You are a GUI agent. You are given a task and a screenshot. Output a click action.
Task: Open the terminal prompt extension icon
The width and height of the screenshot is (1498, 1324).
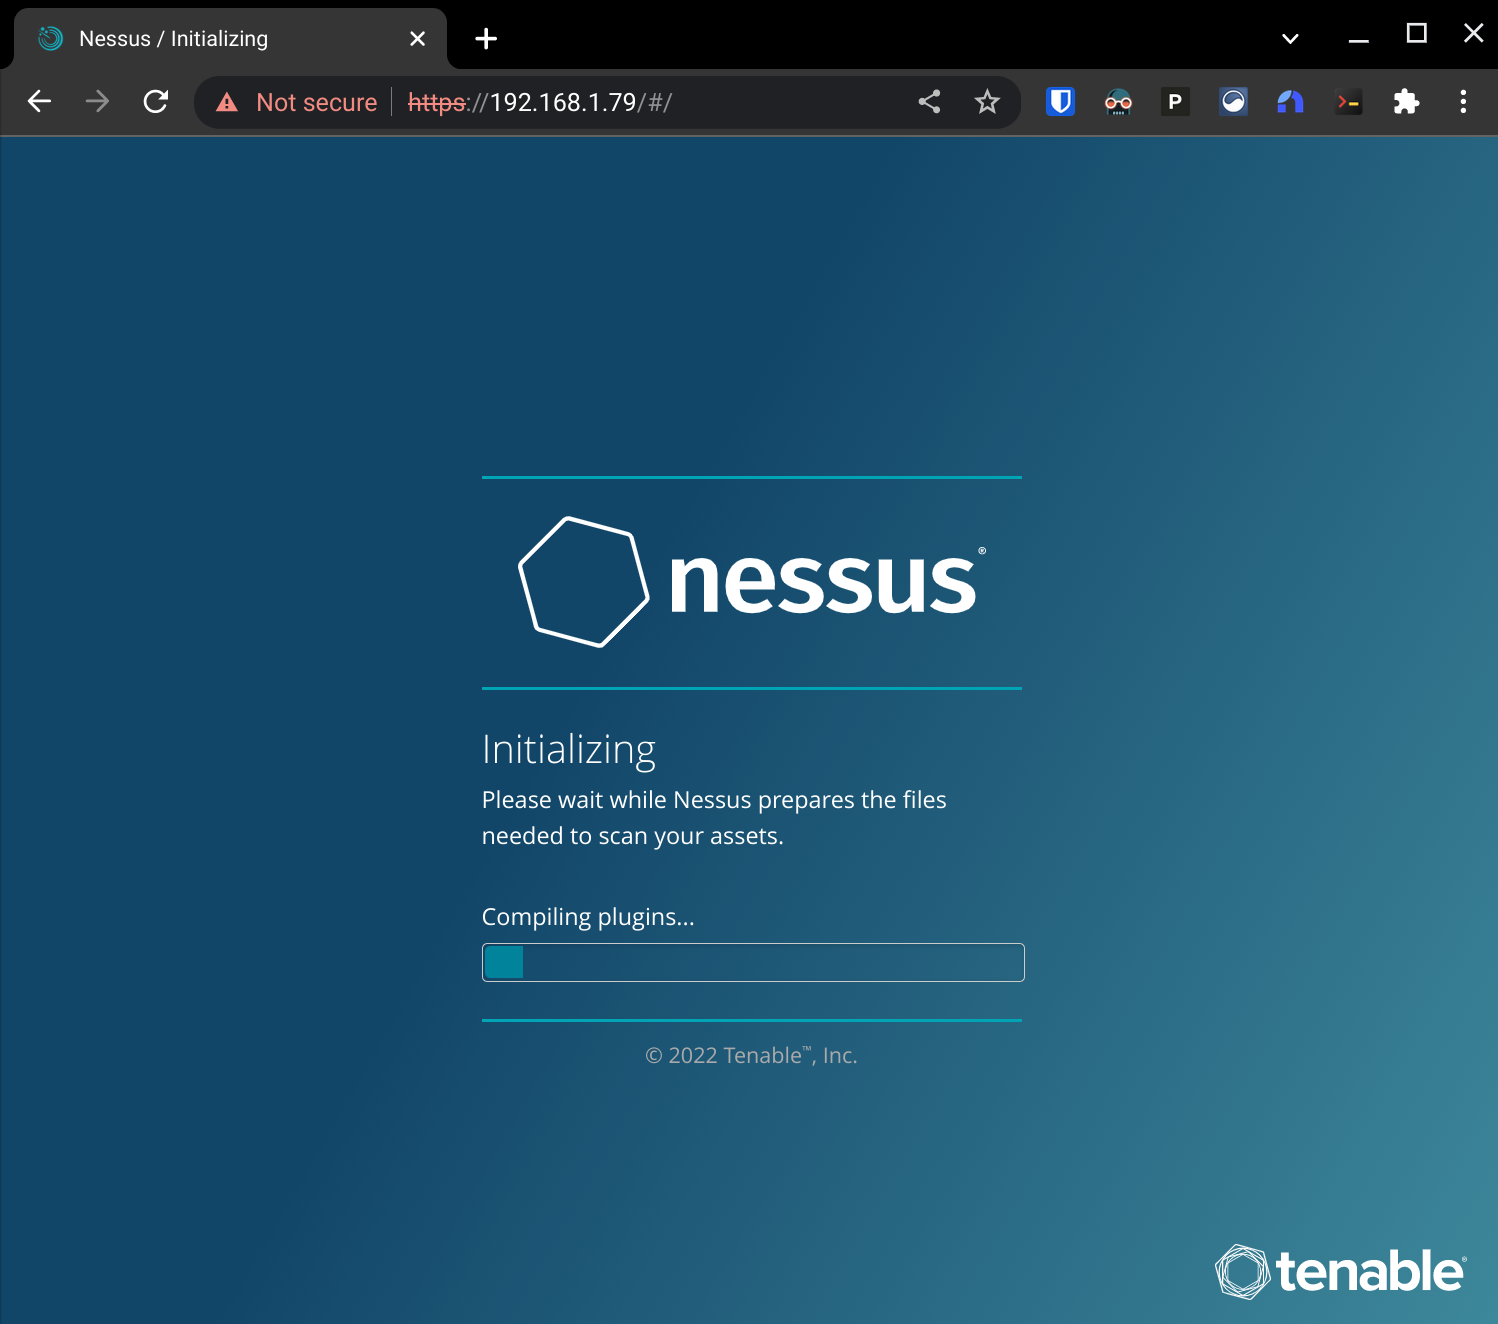pos(1348,101)
